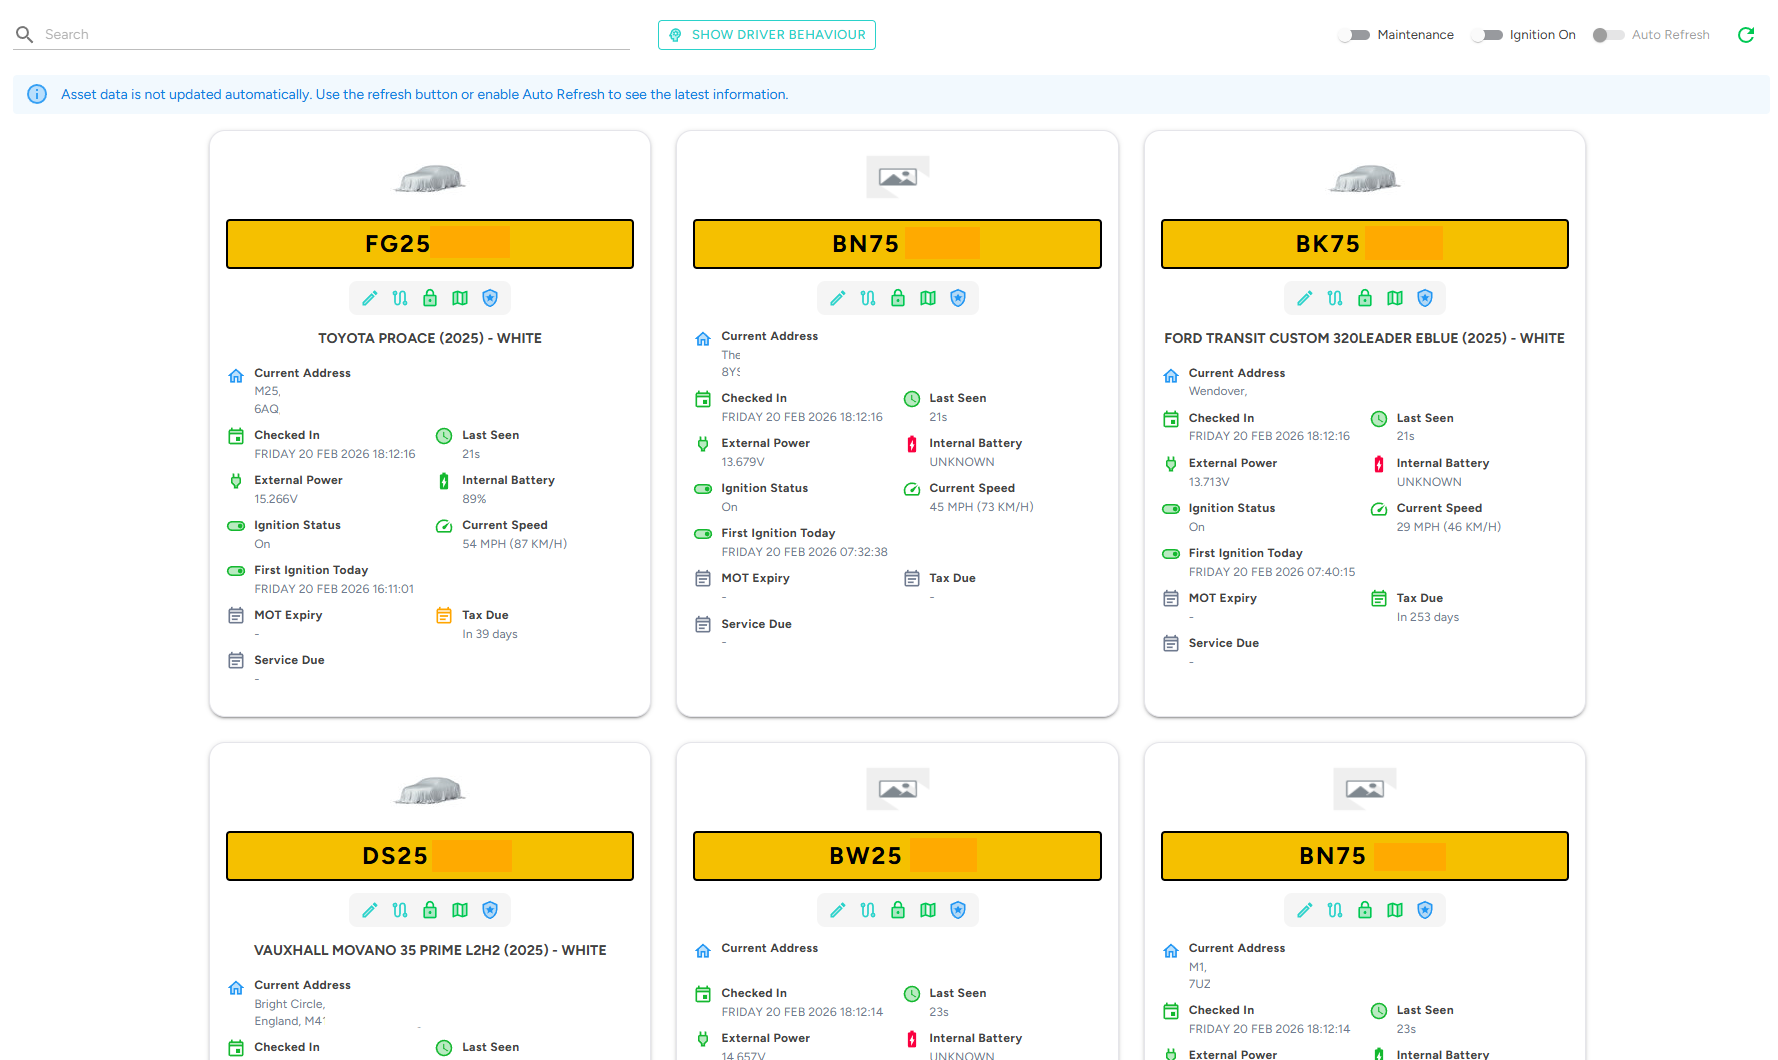Click the lock icon on BK75 card

tap(1365, 298)
